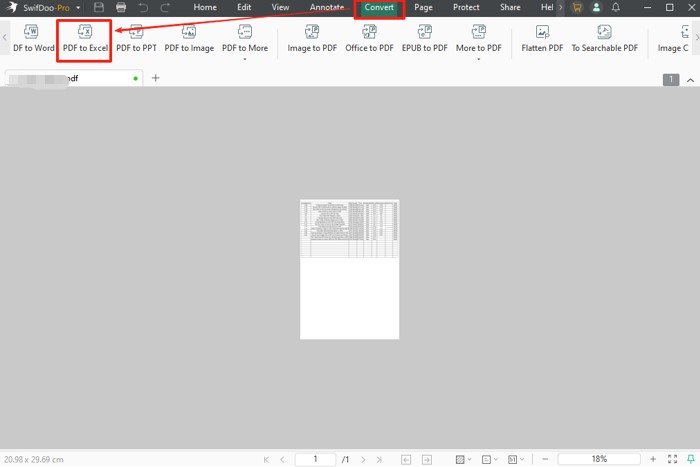The height and width of the screenshot is (467, 700).
Task: Print the document using printer icon
Action: pos(121,7)
